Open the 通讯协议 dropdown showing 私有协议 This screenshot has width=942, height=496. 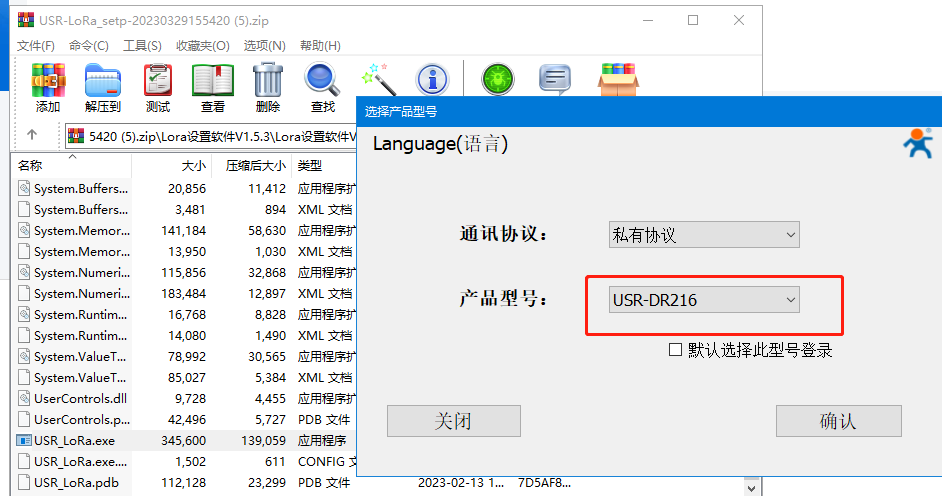pos(704,235)
